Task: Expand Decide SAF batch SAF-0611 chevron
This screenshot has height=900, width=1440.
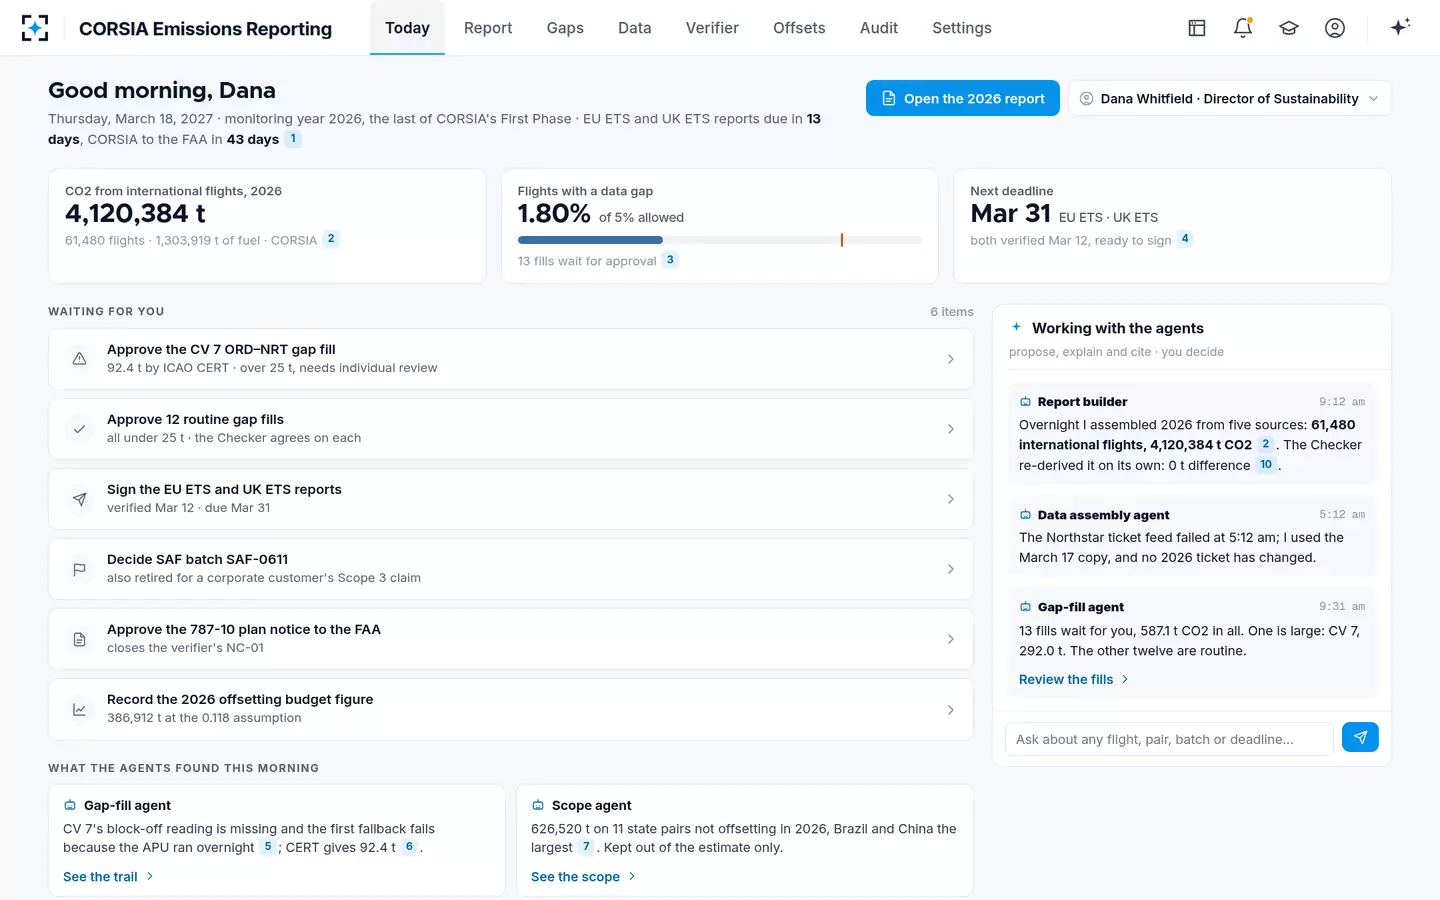Action: click(x=951, y=569)
